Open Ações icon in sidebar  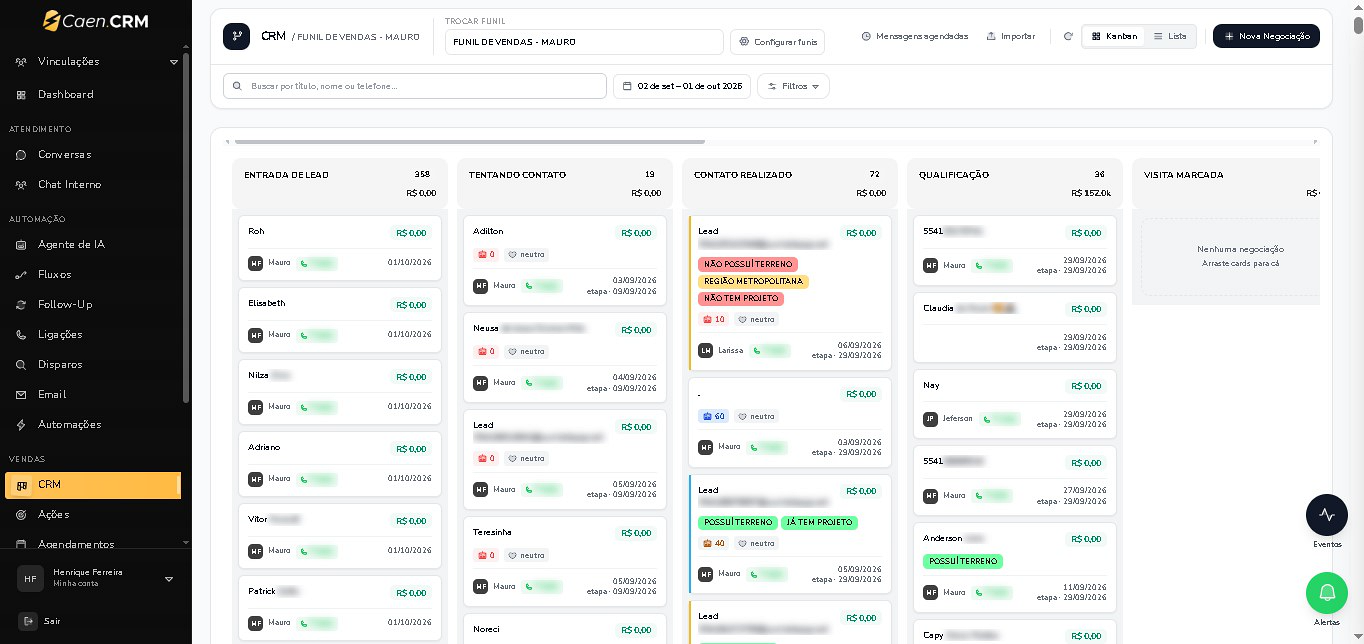[x=21, y=515]
